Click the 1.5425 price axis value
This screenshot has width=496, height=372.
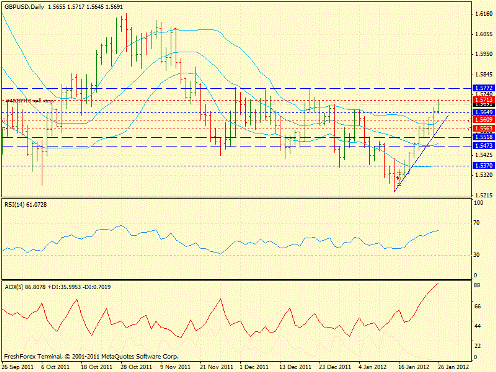point(484,155)
